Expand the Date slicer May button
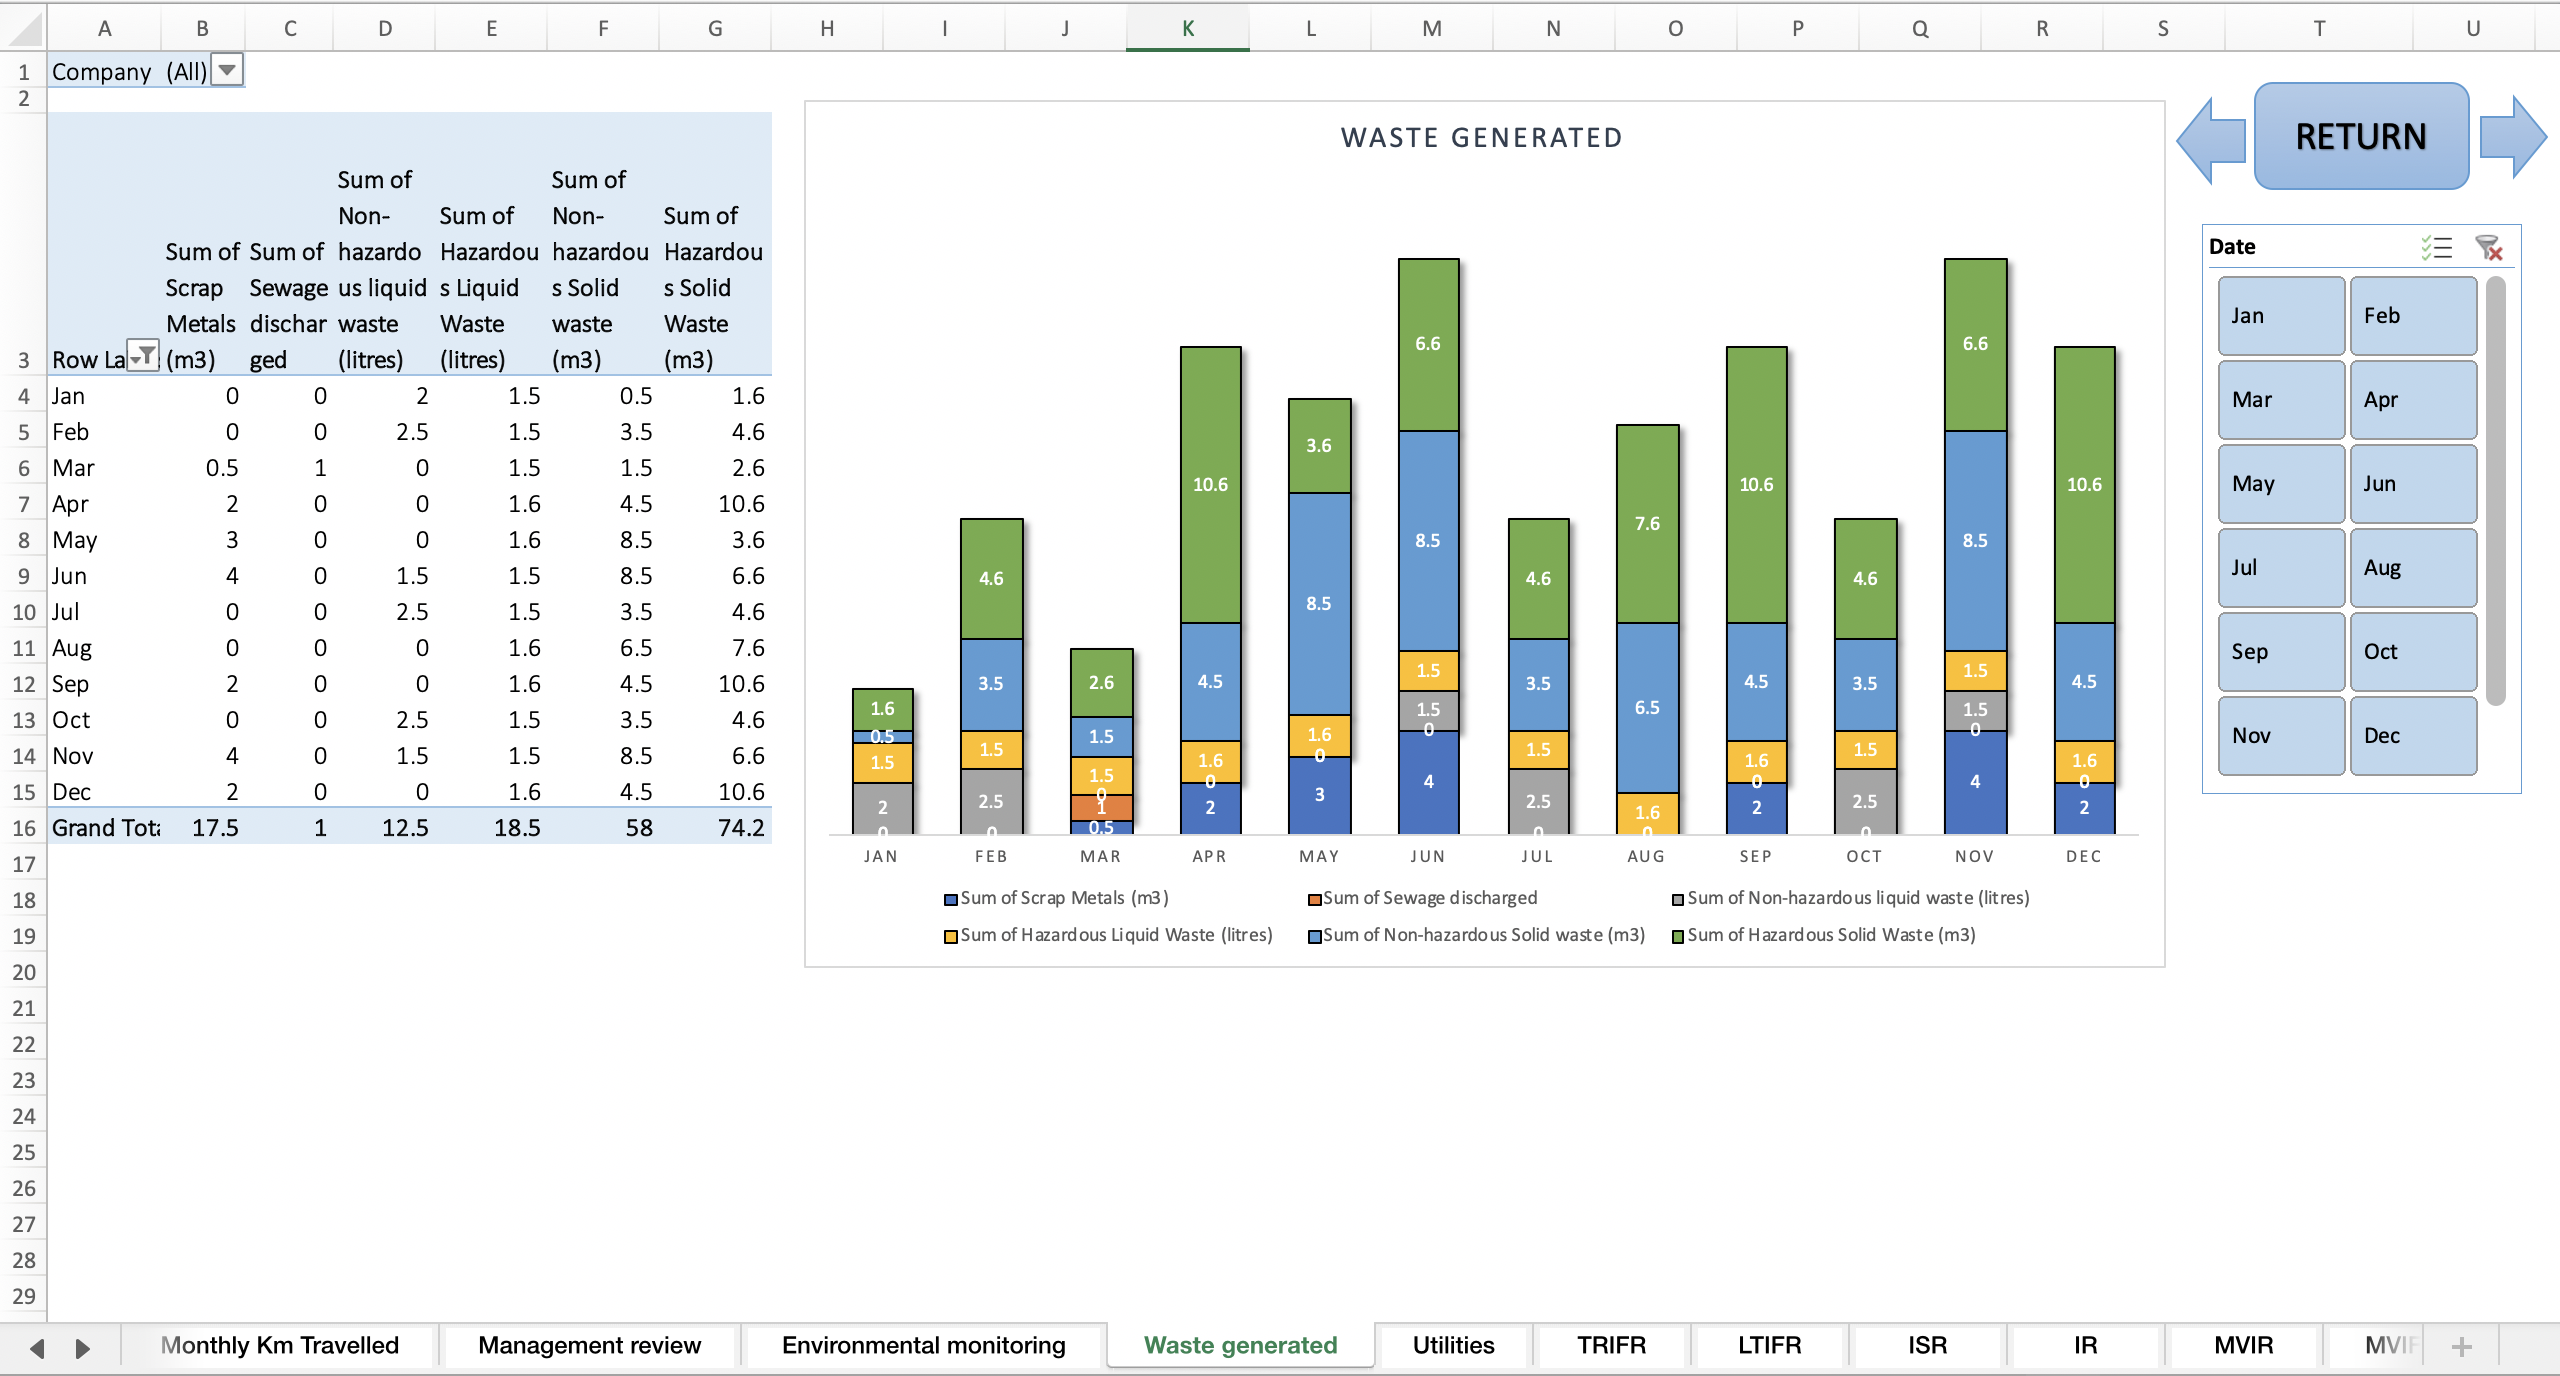Image resolution: width=2560 pixels, height=1376 pixels. 2280,483
